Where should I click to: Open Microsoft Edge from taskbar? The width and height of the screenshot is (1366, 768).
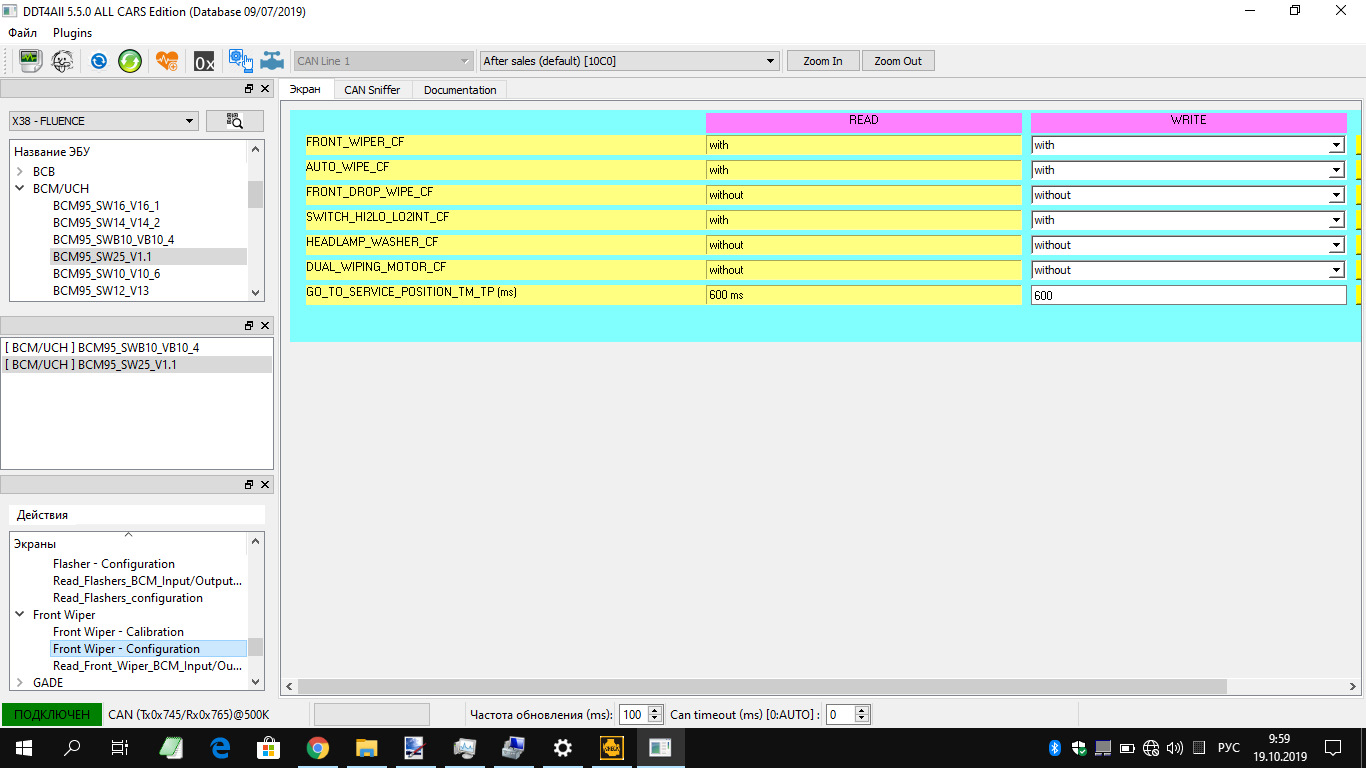[220, 748]
